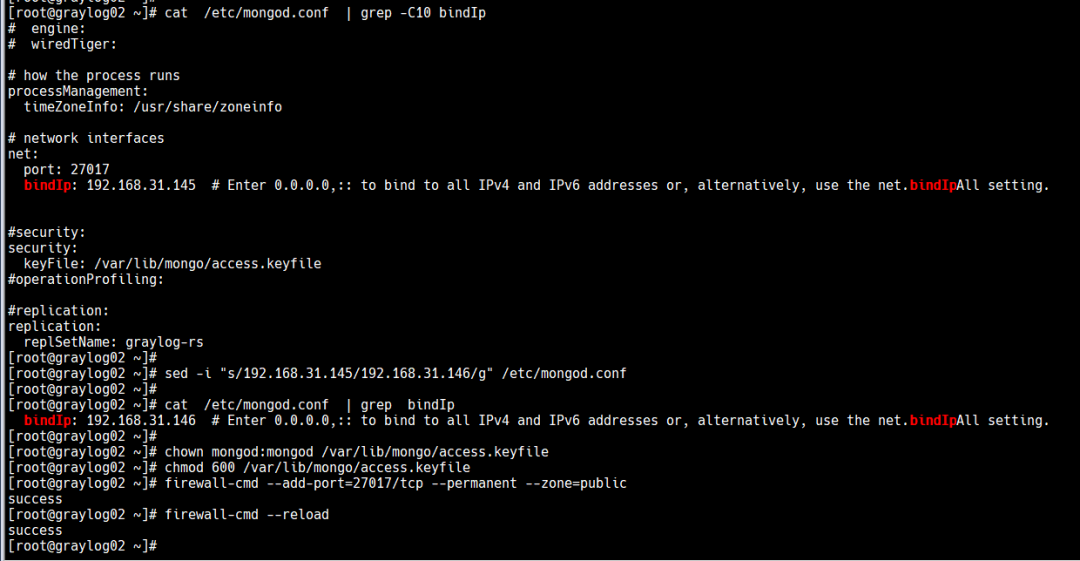
Task: Click the red bindIp text with 192.168.31.145
Action: [48, 185]
